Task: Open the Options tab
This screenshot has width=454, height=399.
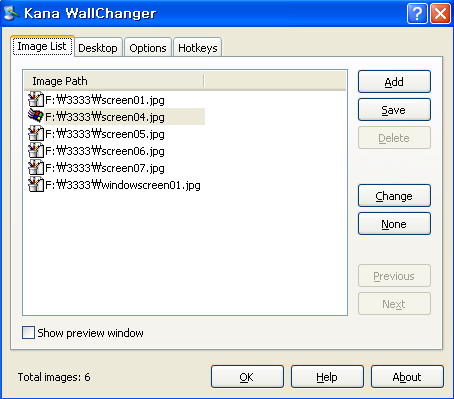Action: pyautogui.click(x=148, y=48)
